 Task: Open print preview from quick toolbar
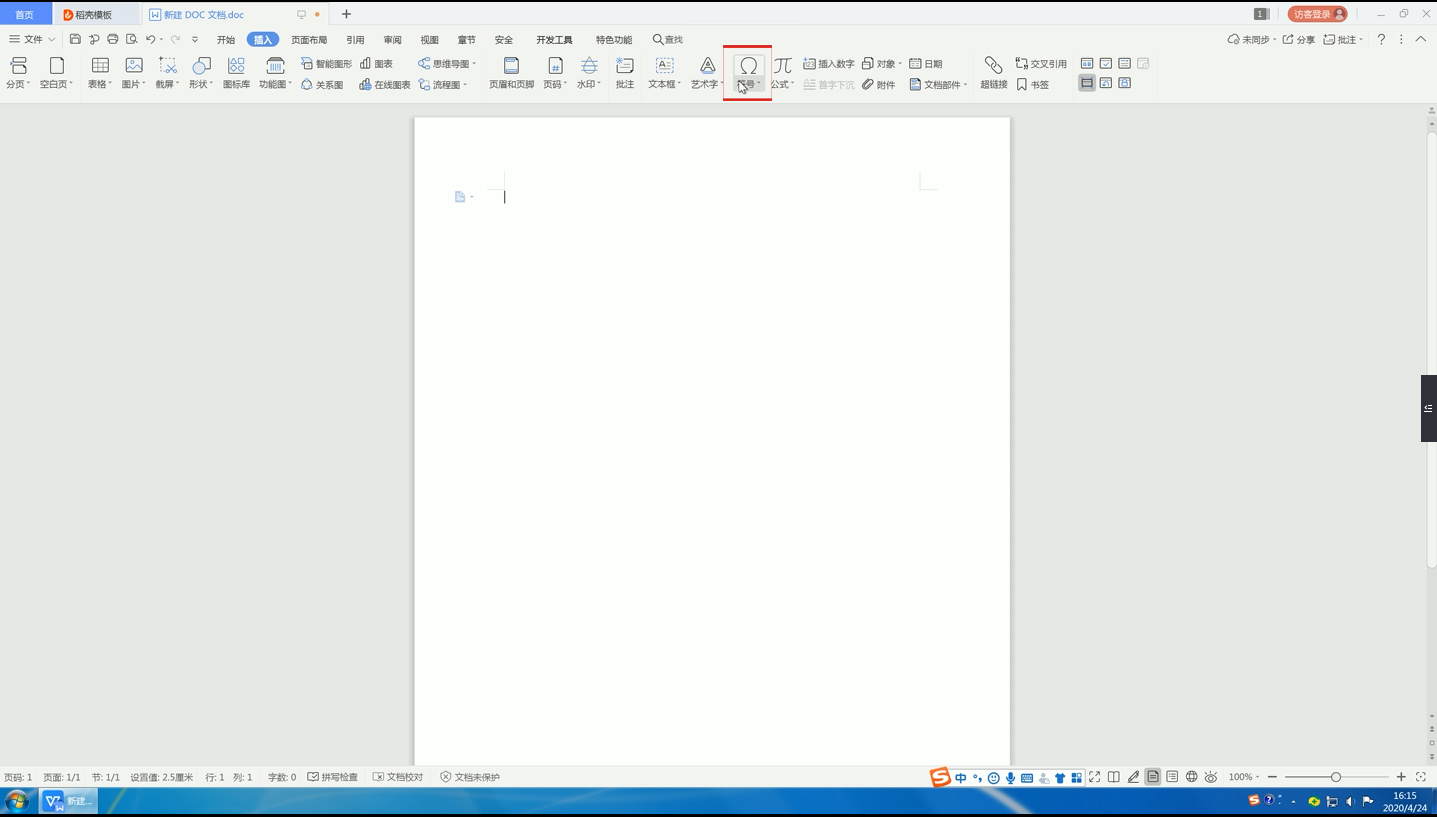point(131,39)
